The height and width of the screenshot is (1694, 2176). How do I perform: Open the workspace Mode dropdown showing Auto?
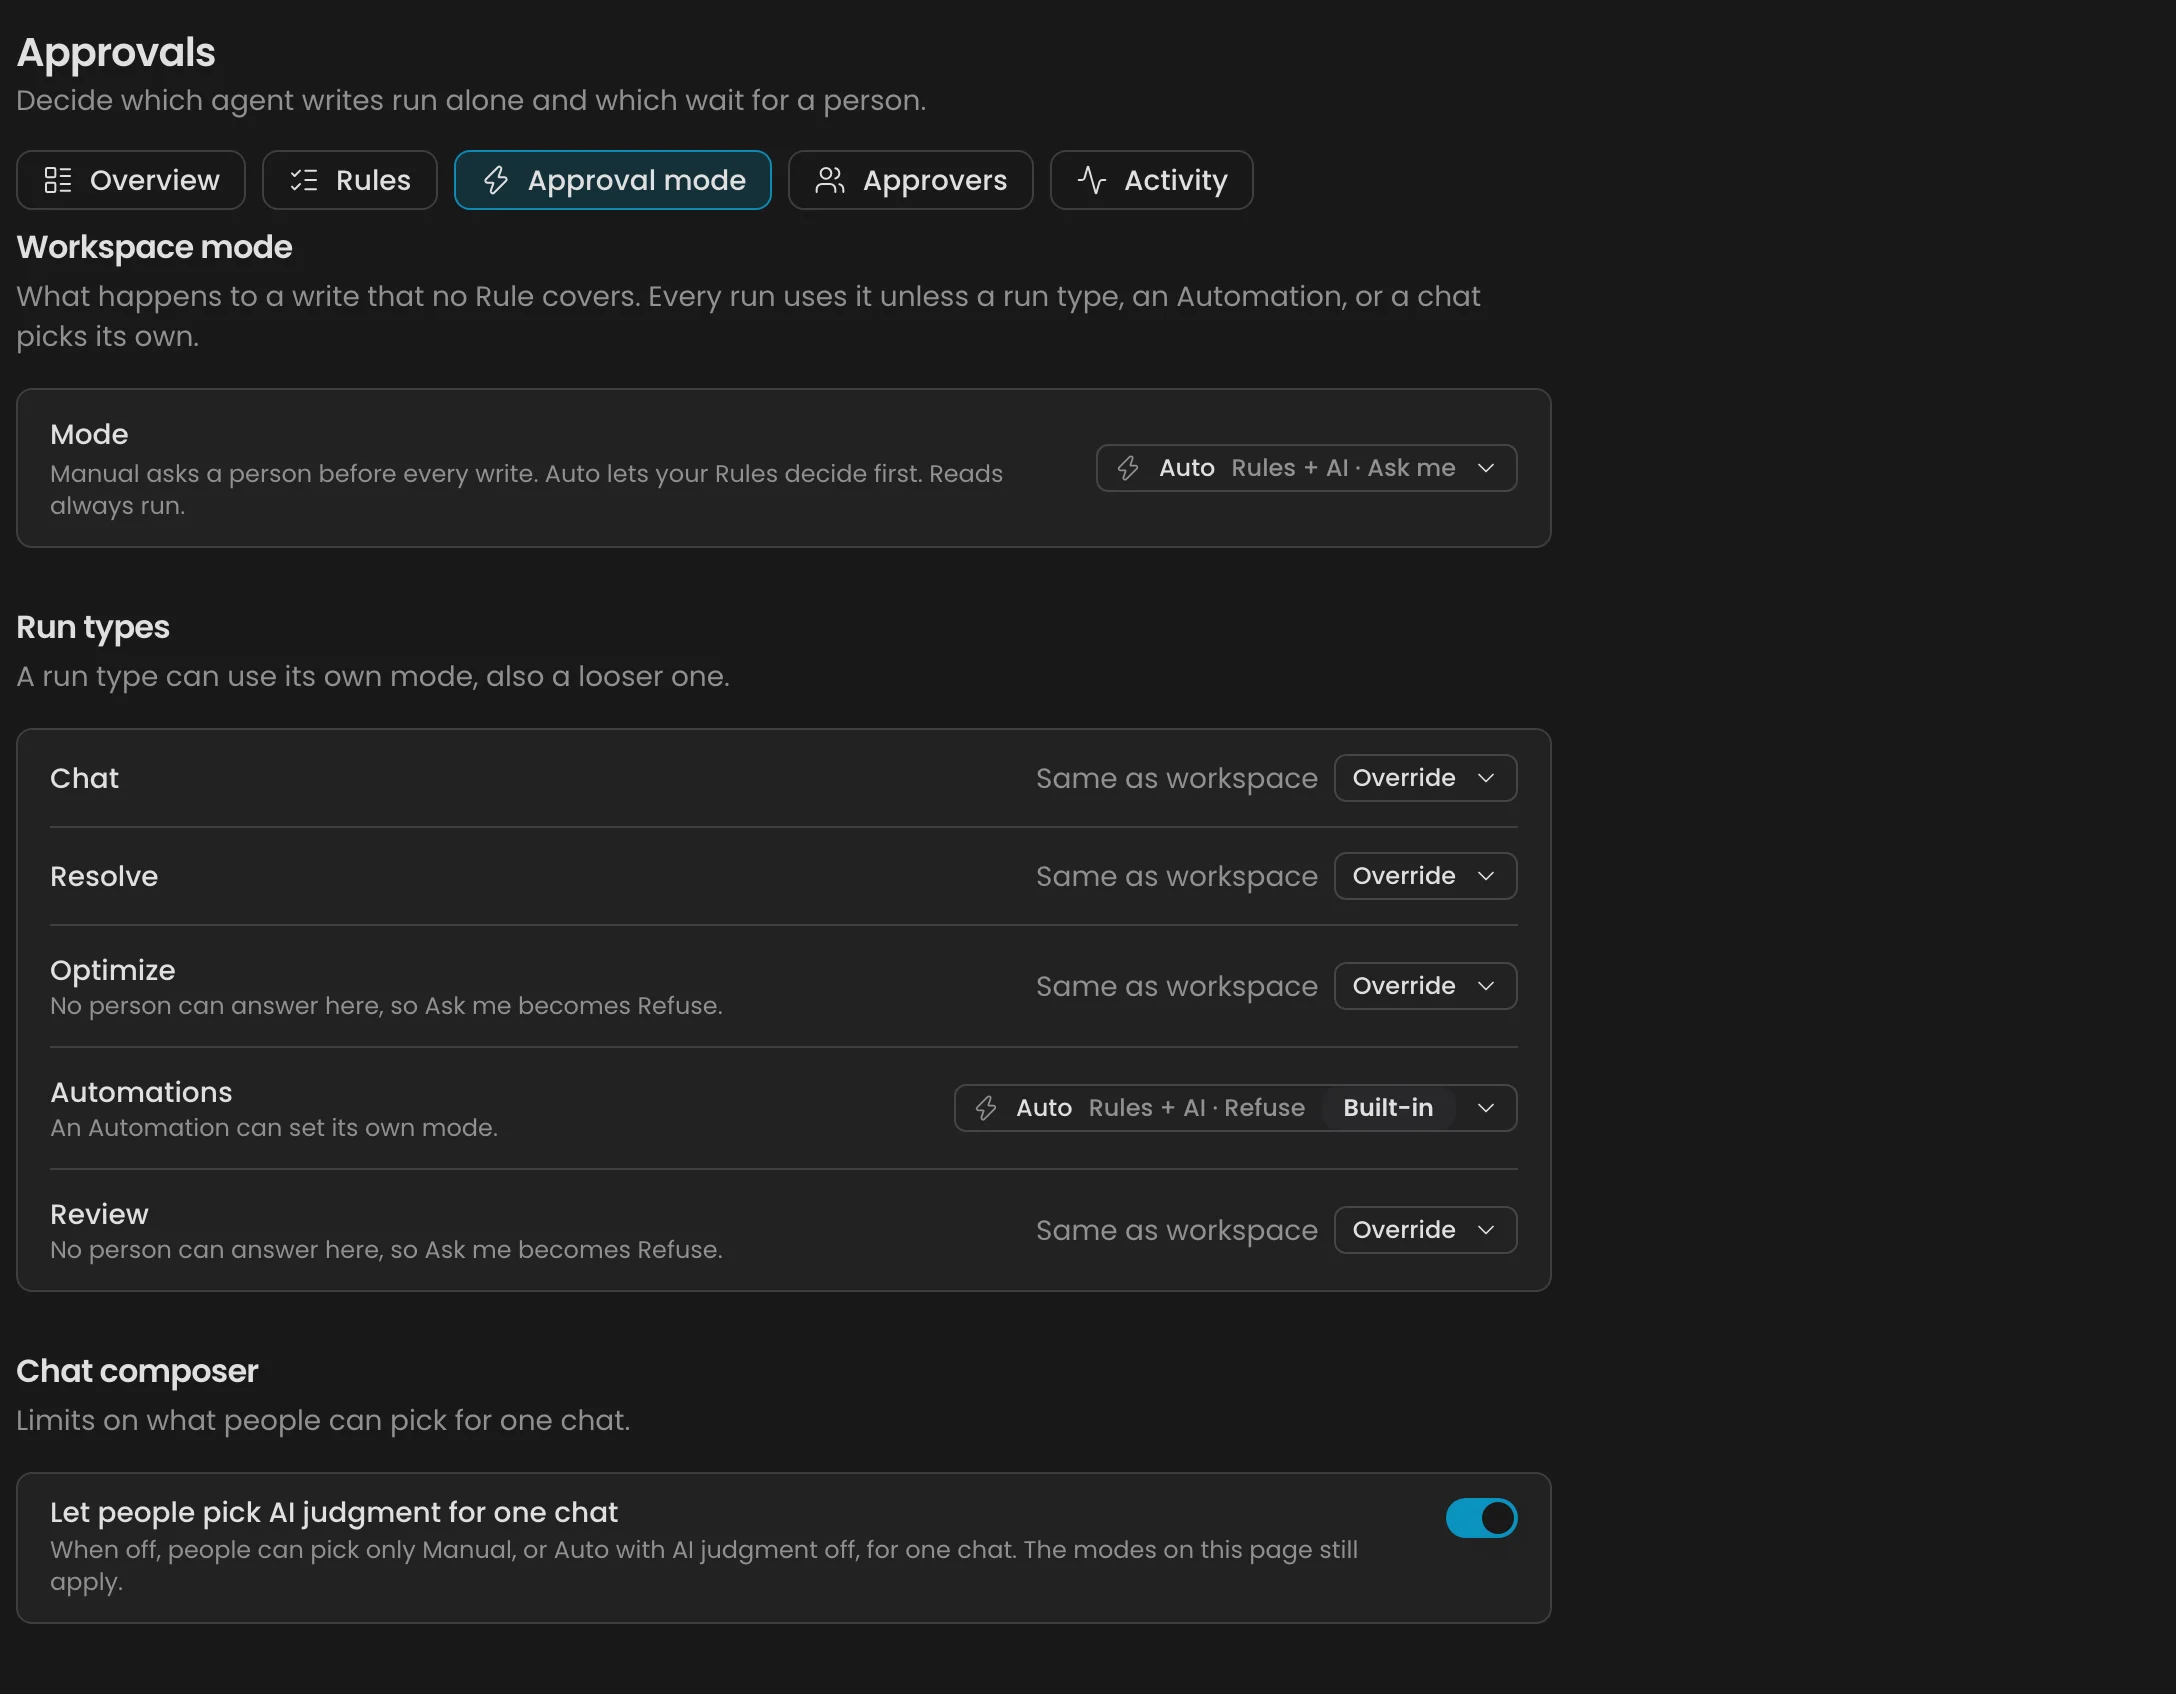1306,468
